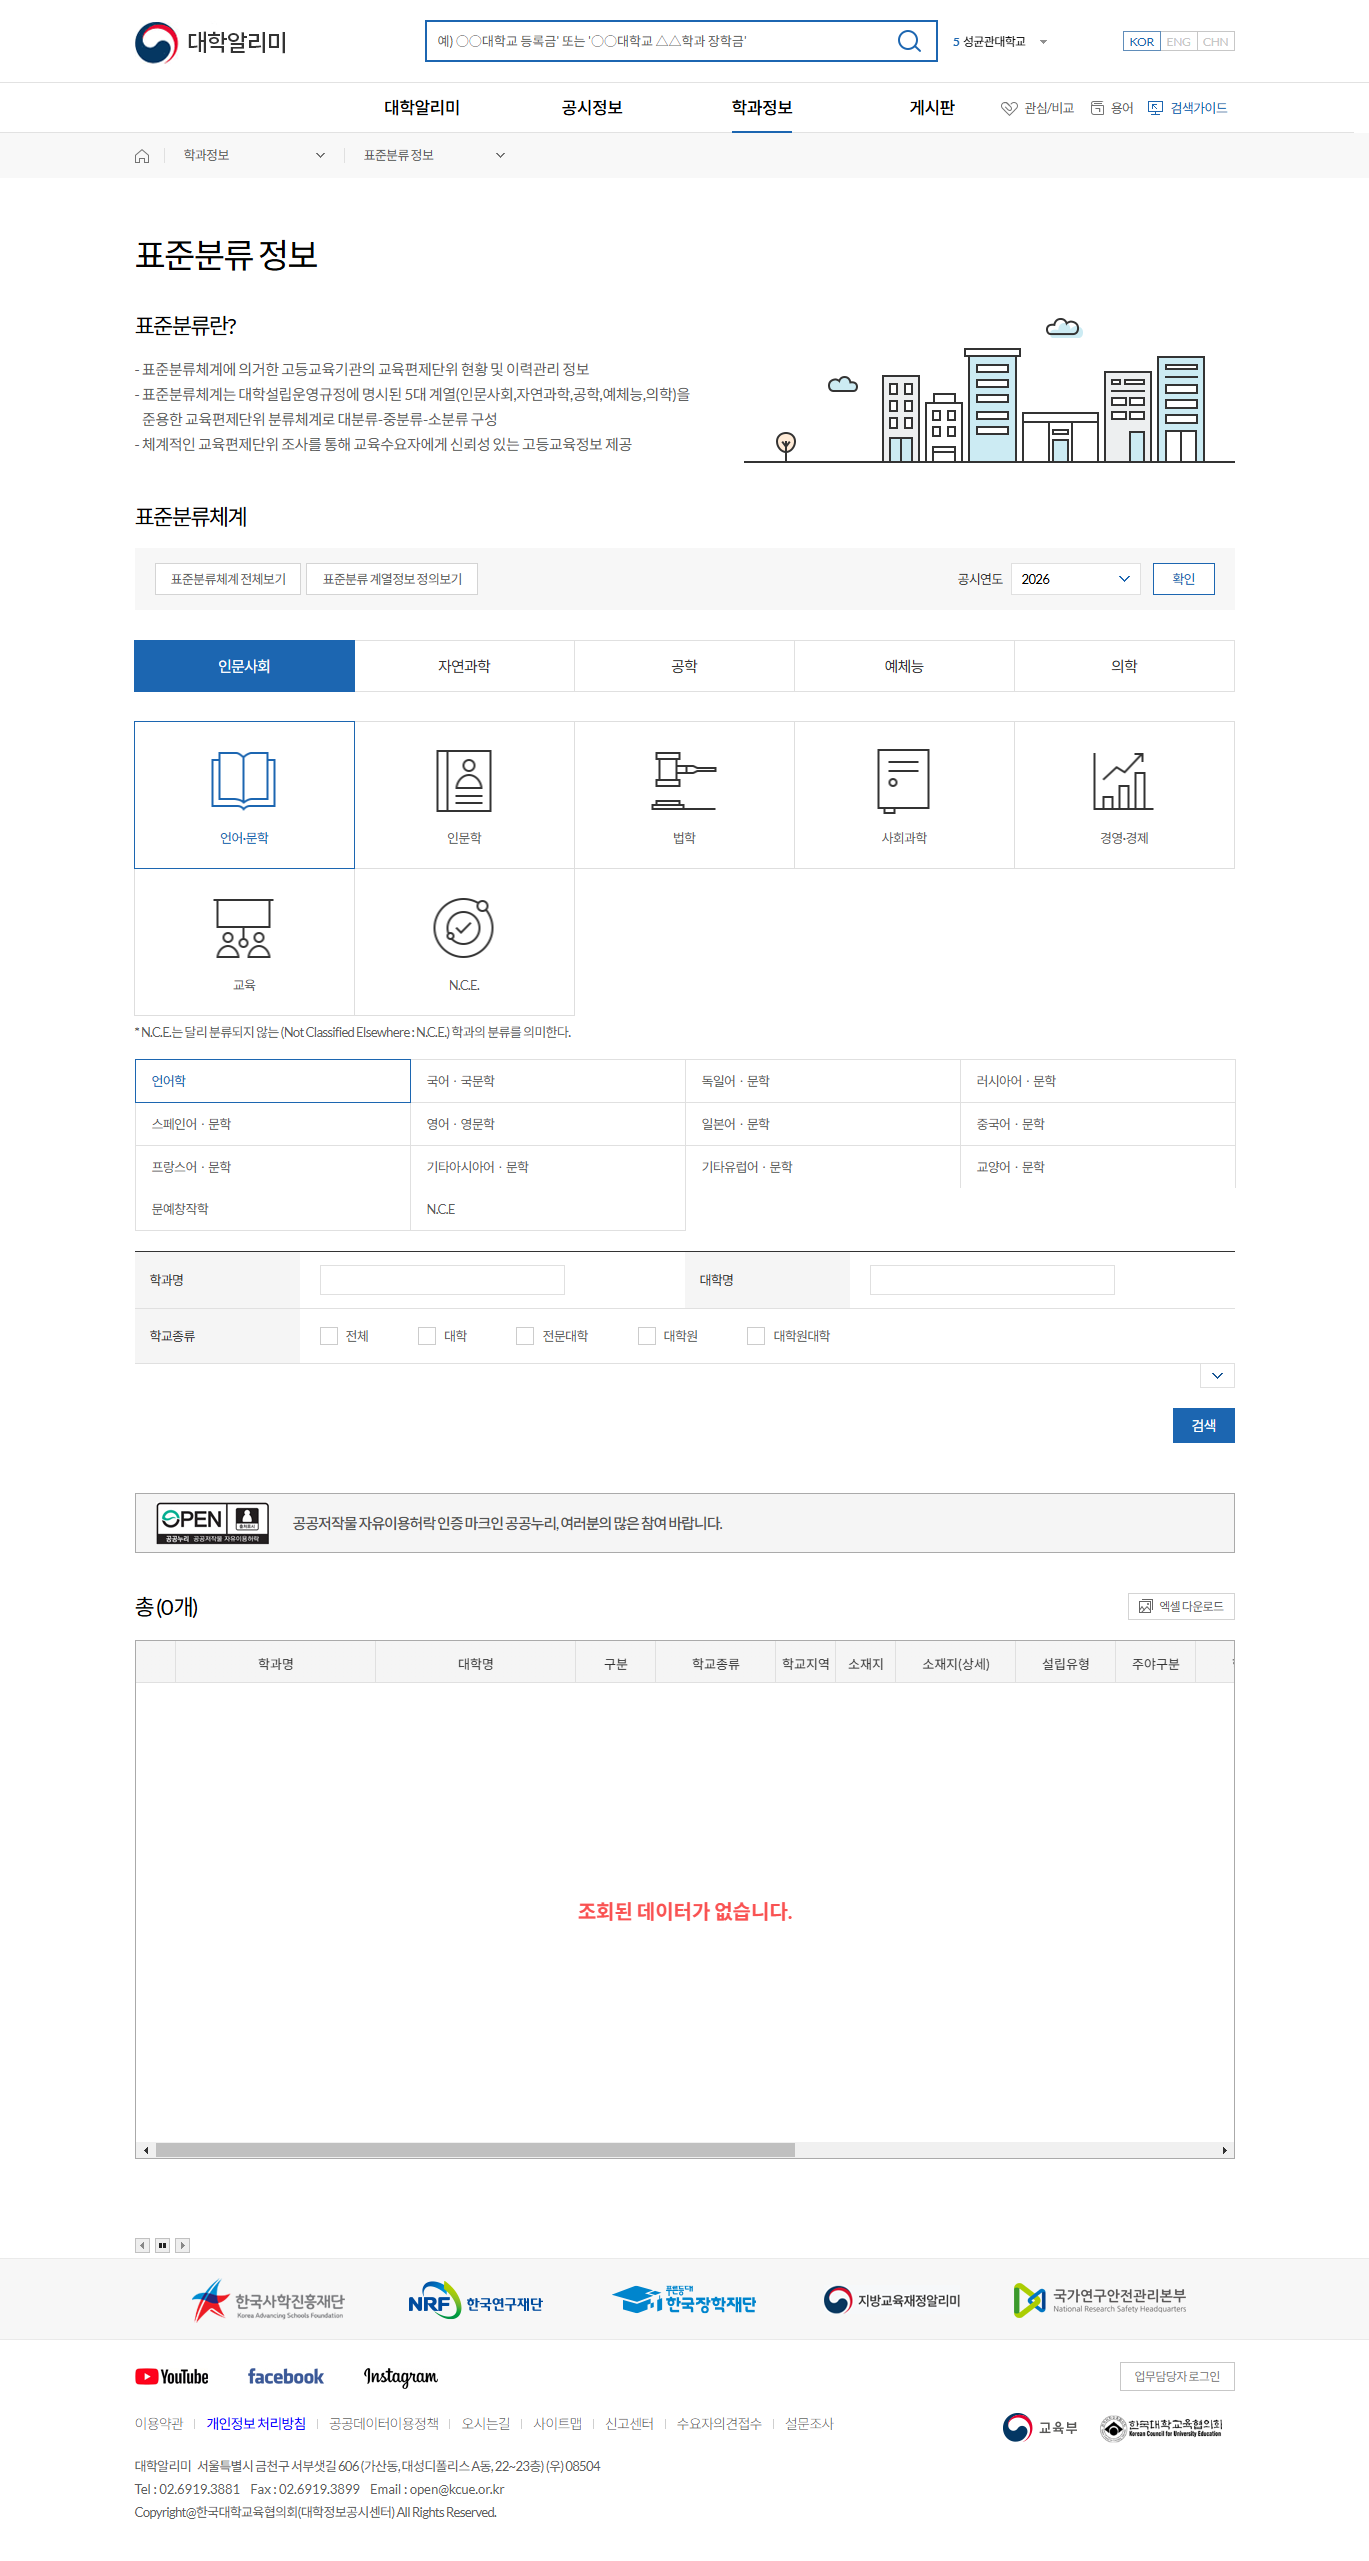This screenshot has width=1369, height=2561.
Task: Open the 공시정보 main menu
Action: pos(592,108)
